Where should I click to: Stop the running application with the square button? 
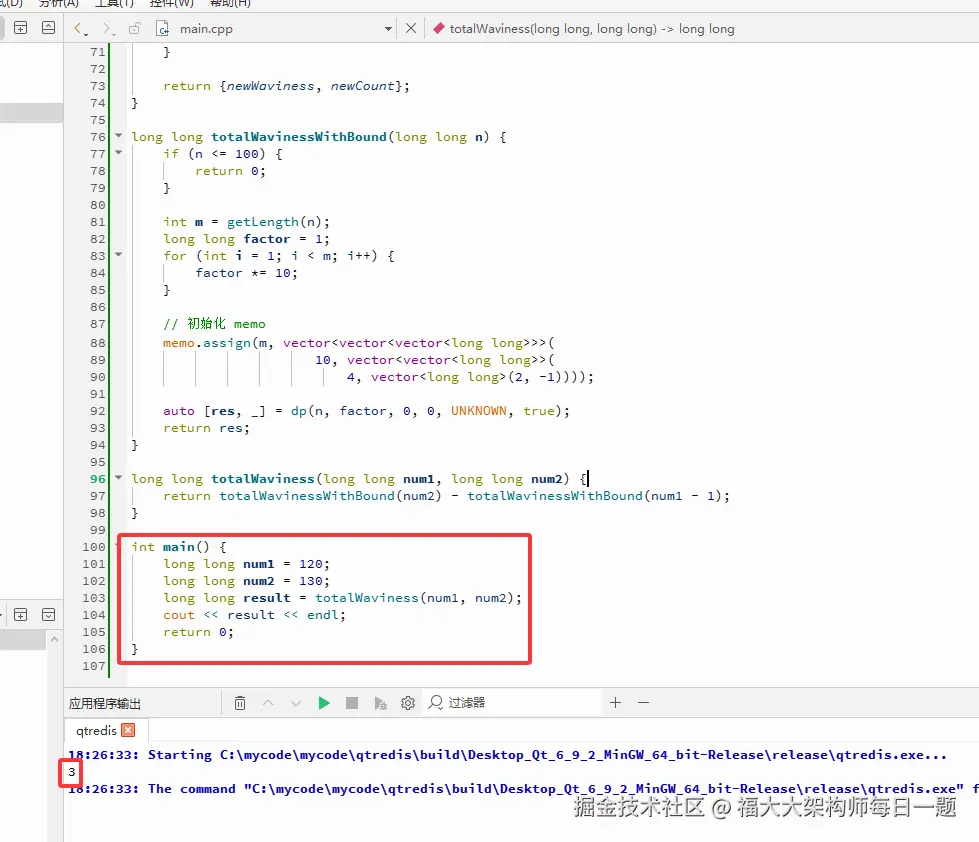point(352,703)
